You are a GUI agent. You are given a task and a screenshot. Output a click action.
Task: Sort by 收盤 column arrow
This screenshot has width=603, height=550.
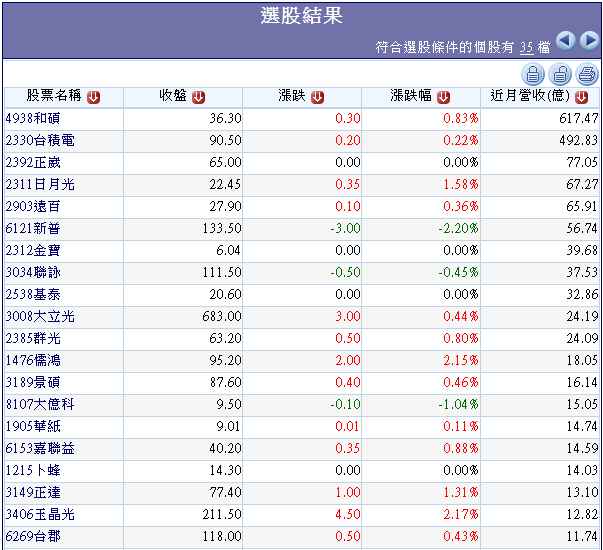point(198,97)
